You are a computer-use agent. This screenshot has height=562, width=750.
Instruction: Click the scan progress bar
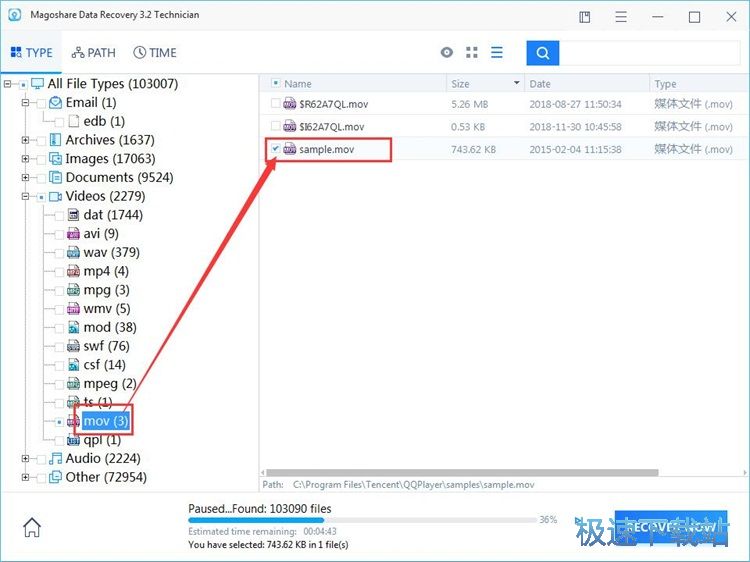click(363, 520)
